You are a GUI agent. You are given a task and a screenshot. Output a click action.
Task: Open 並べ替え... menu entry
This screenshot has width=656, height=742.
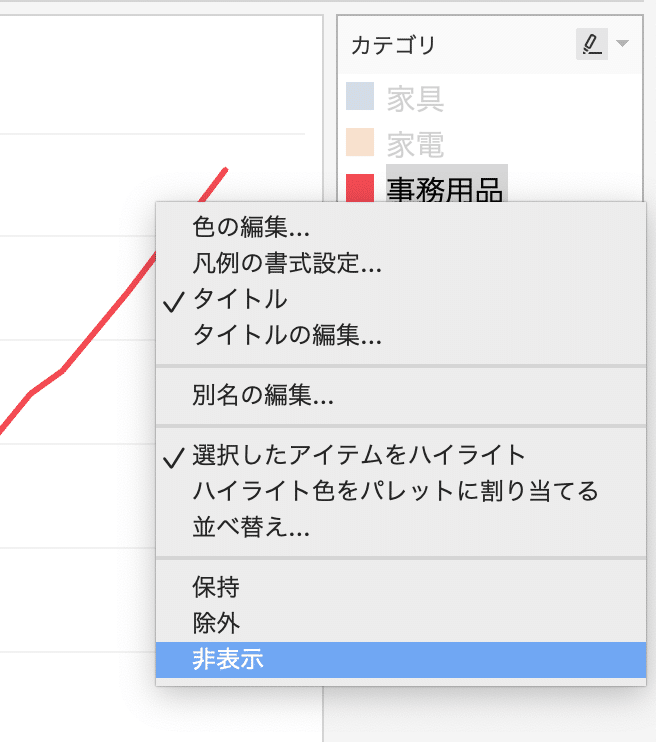(x=401, y=527)
